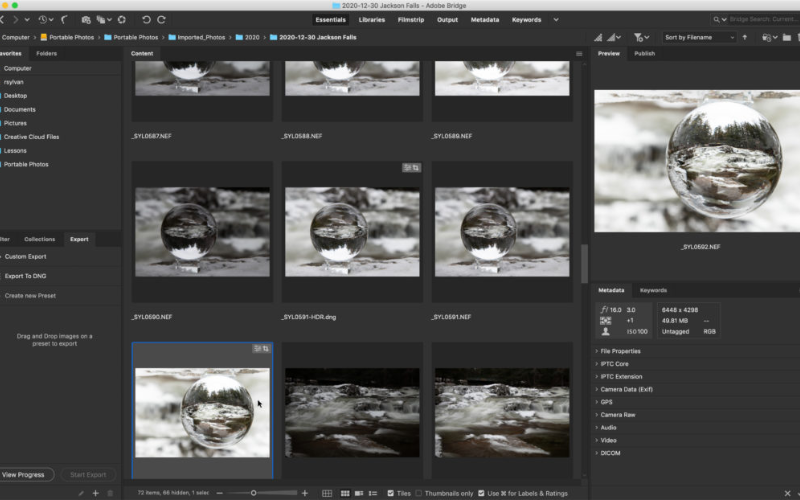
Task: Toggle ascending sort order arrow
Action: [x=745, y=37]
